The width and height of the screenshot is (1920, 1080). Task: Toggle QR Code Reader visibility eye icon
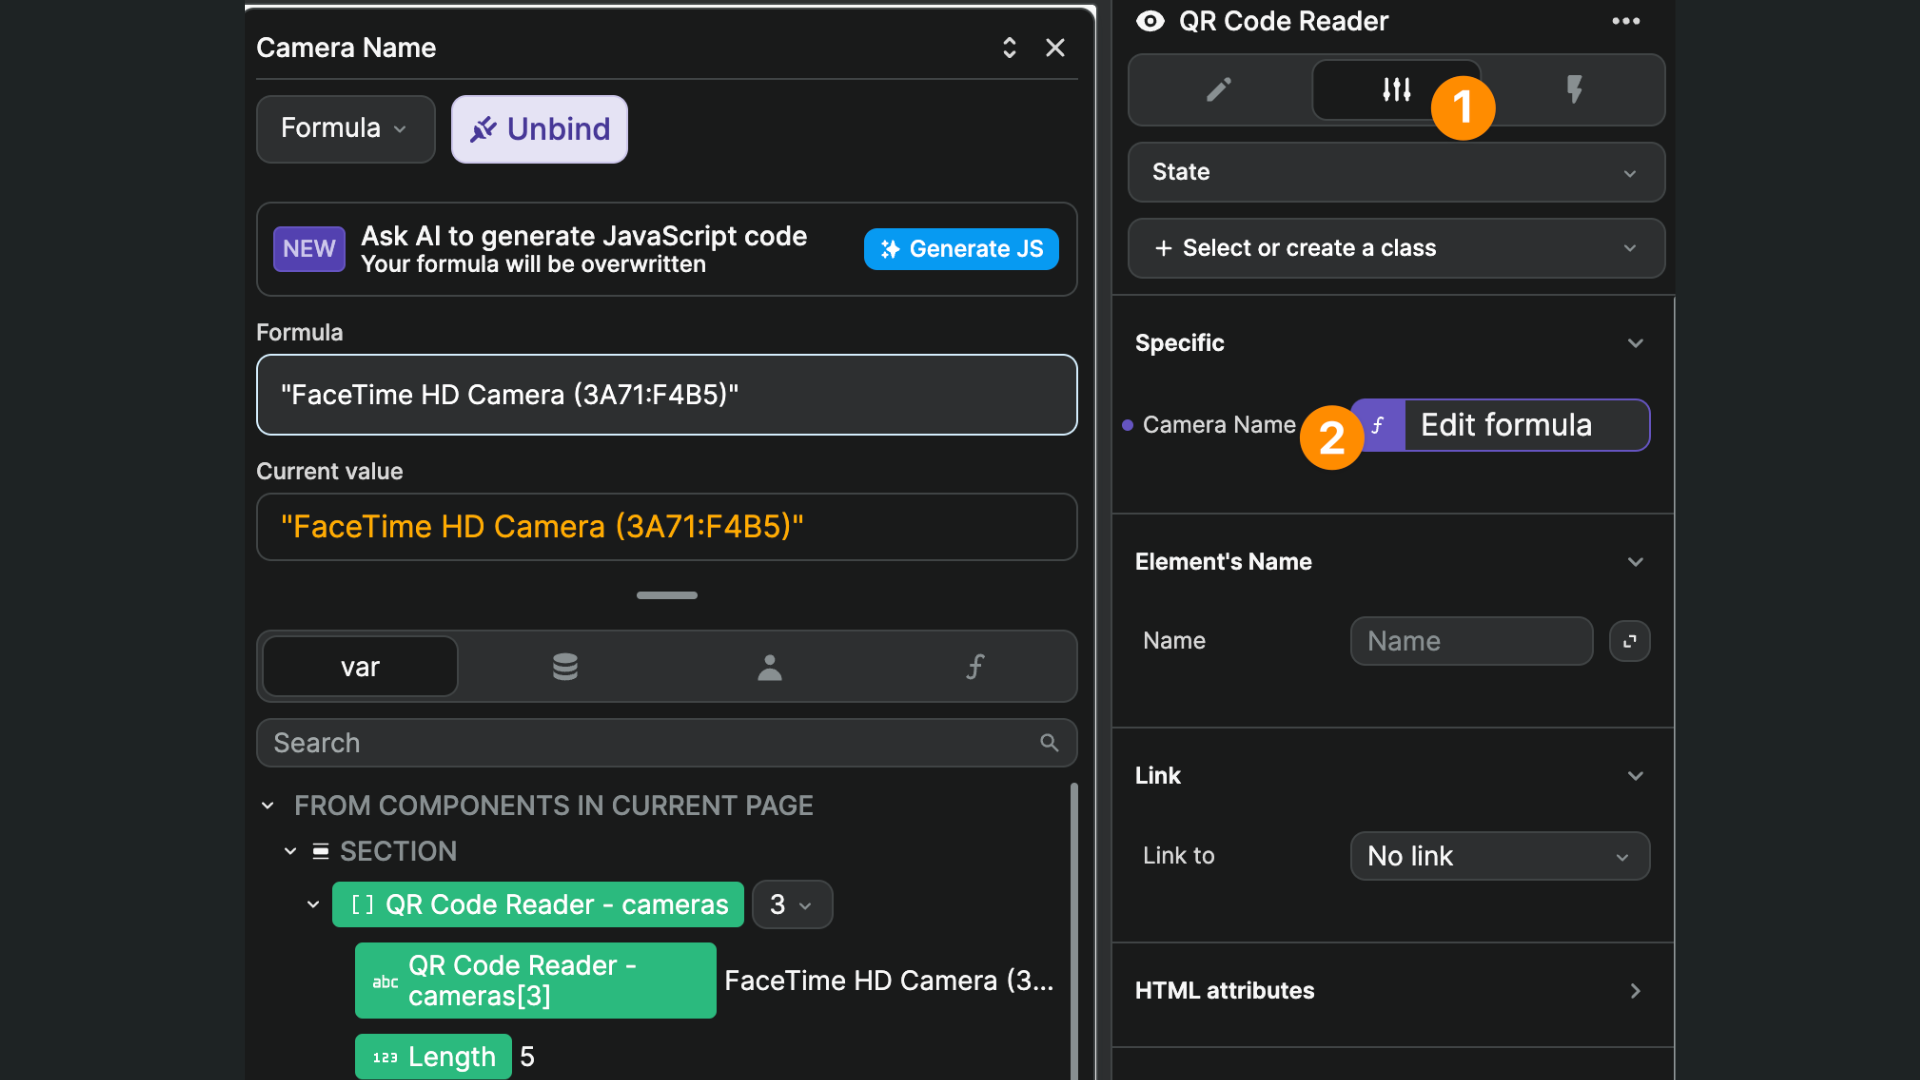pyautogui.click(x=1149, y=21)
